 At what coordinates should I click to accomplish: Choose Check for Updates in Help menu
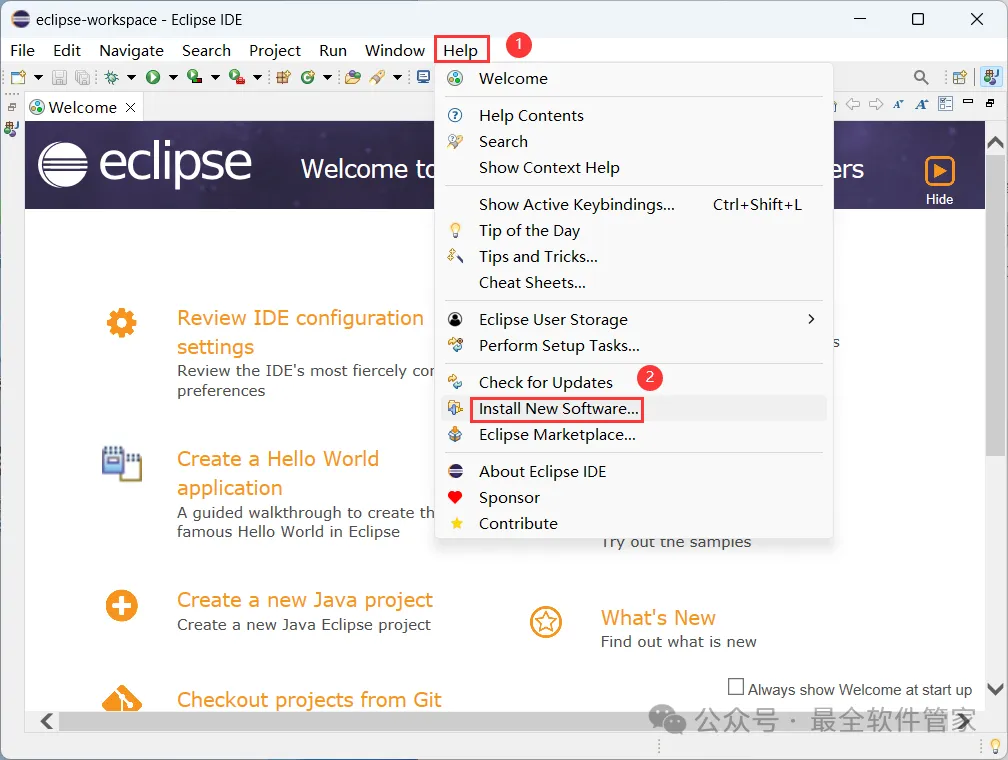coord(634,382)
